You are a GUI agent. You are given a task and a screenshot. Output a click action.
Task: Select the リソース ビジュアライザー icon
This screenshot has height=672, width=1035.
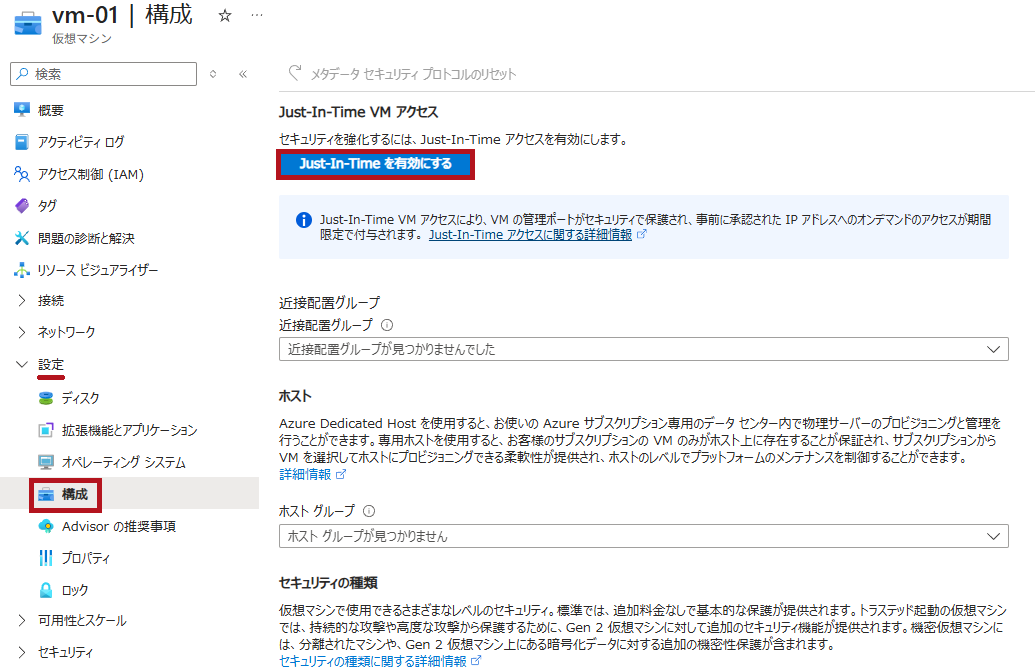click(x=20, y=268)
